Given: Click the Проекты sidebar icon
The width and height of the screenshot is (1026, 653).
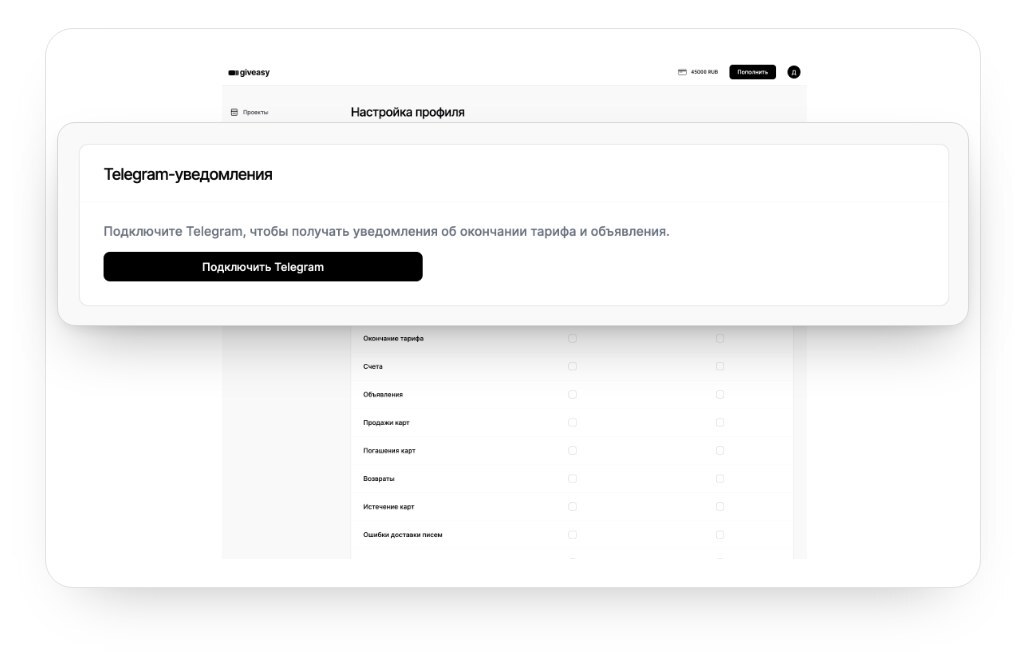Looking at the screenshot, I should tap(234, 113).
